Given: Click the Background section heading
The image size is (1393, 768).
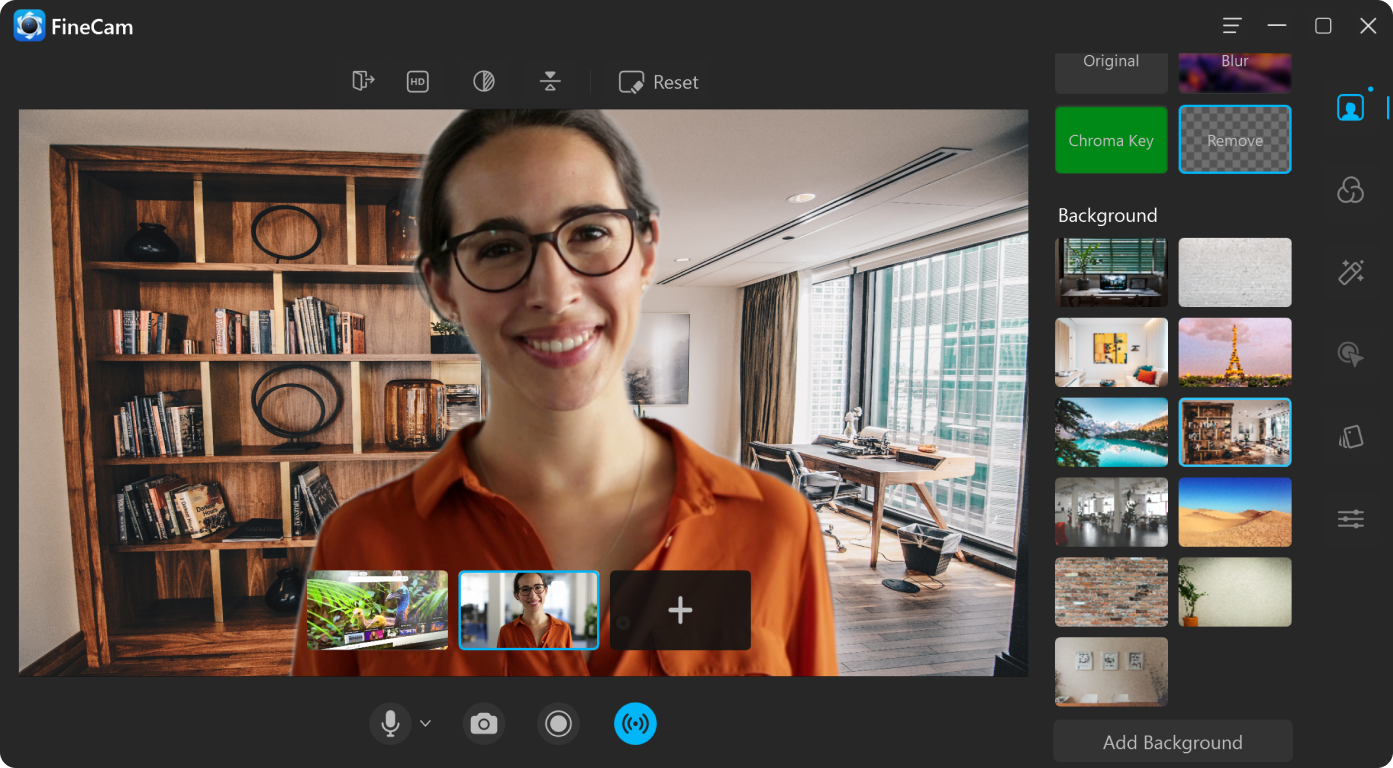Looking at the screenshot, I should click(1107, 215).
